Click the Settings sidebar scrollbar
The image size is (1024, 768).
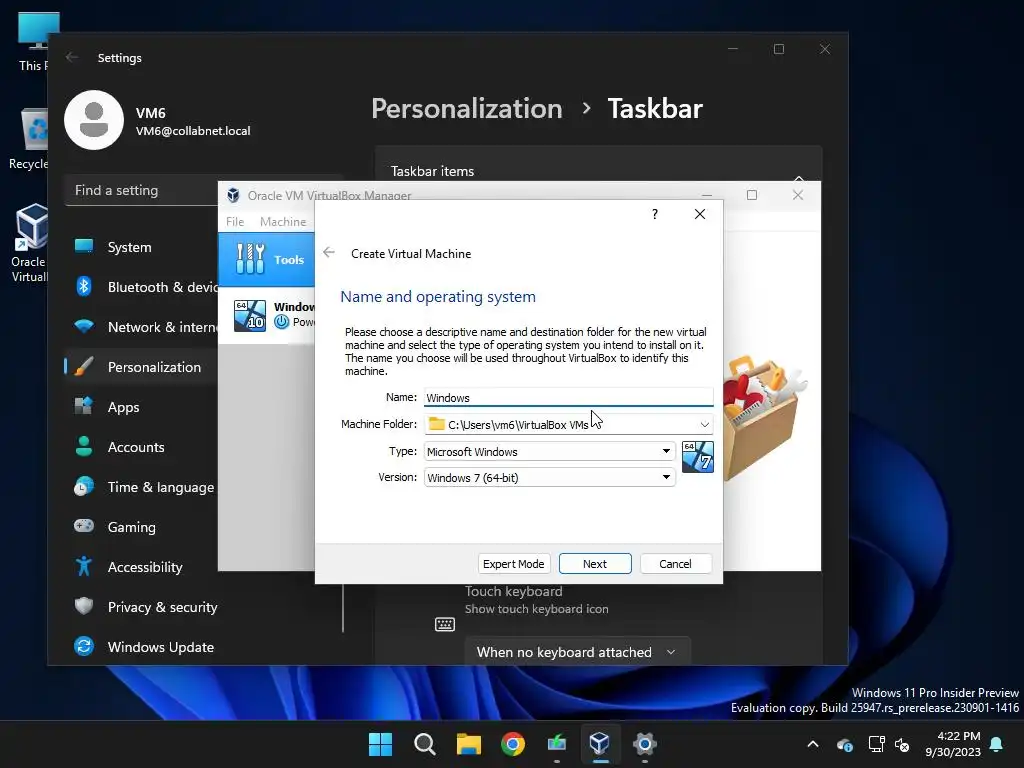point(343,607)
